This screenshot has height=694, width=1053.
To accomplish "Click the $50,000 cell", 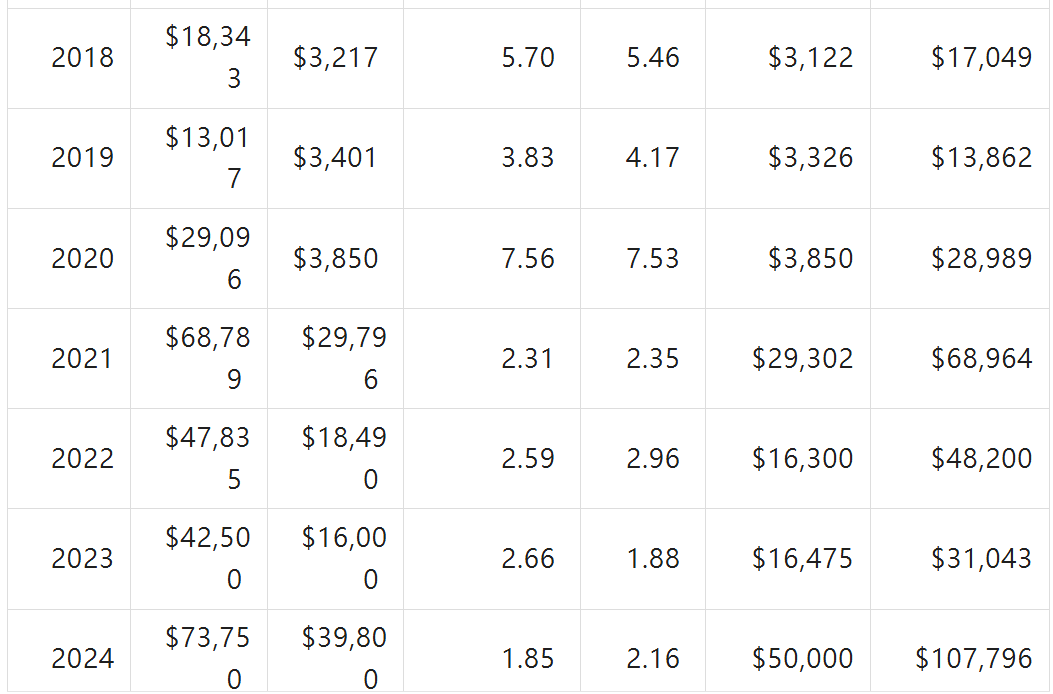I will point(802,658).
